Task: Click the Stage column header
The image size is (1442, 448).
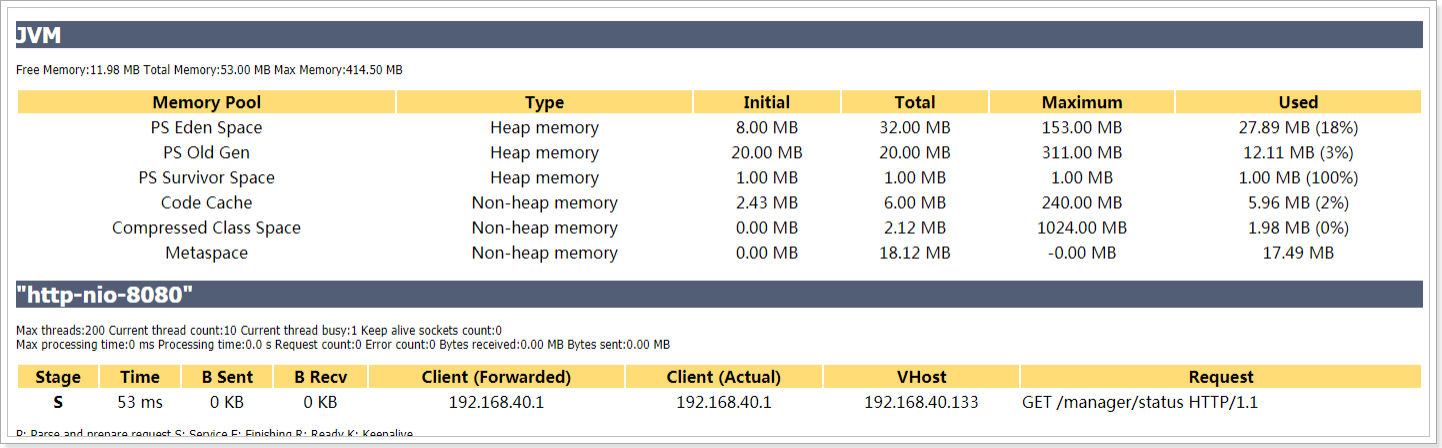Action: [x=57, y=377]
